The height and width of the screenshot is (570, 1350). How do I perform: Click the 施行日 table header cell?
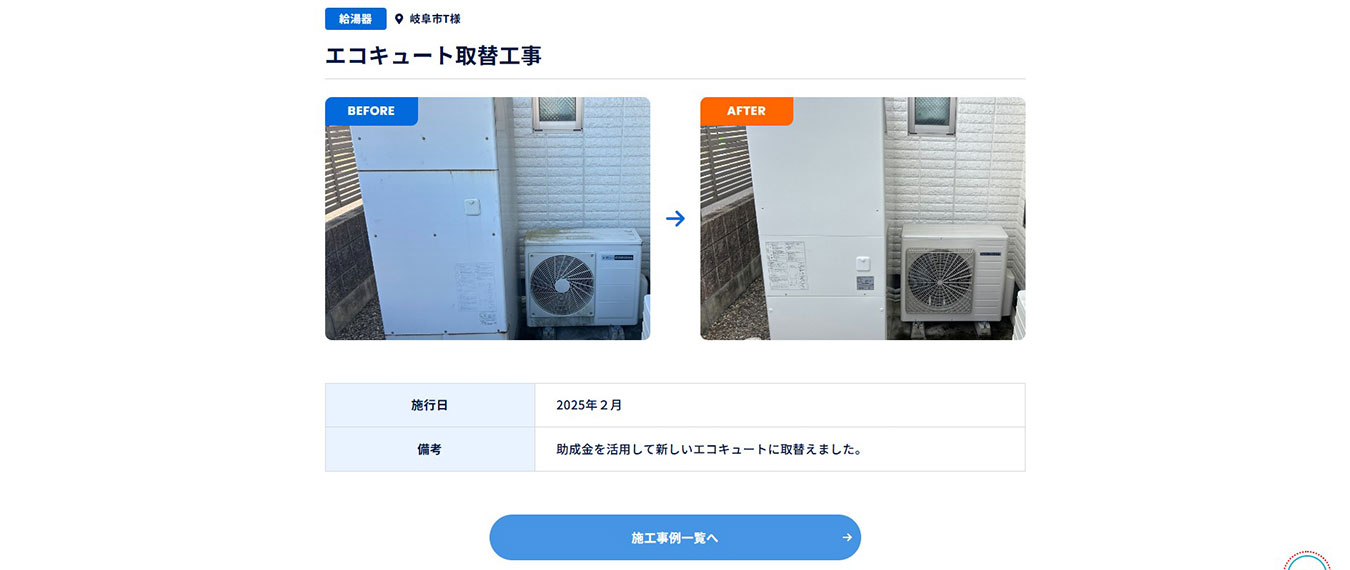430,405
